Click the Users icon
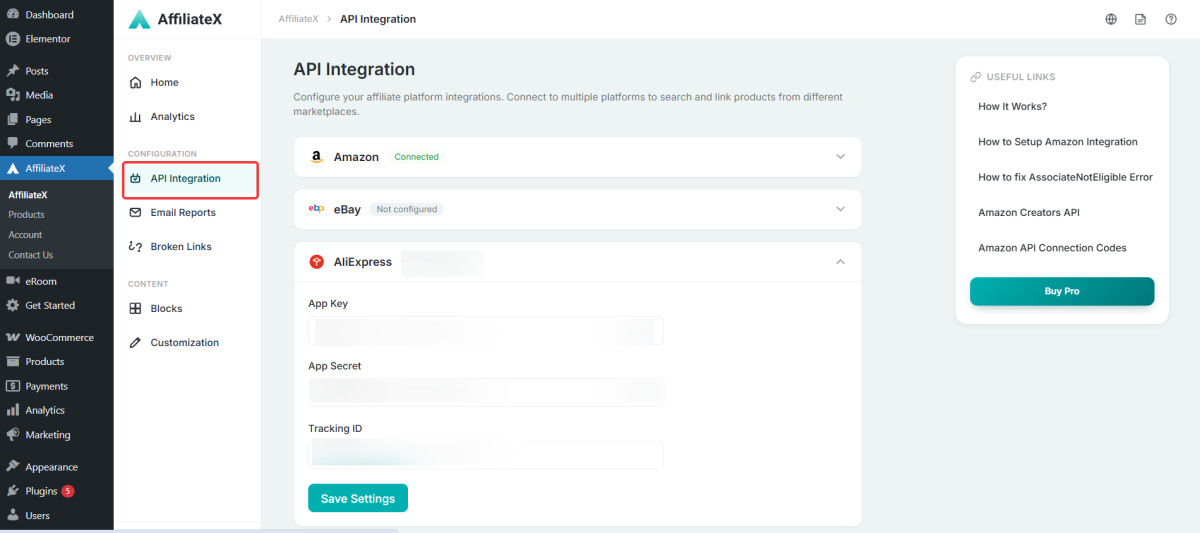Viewport: 1200px width, 533px height. pos(13,516)
